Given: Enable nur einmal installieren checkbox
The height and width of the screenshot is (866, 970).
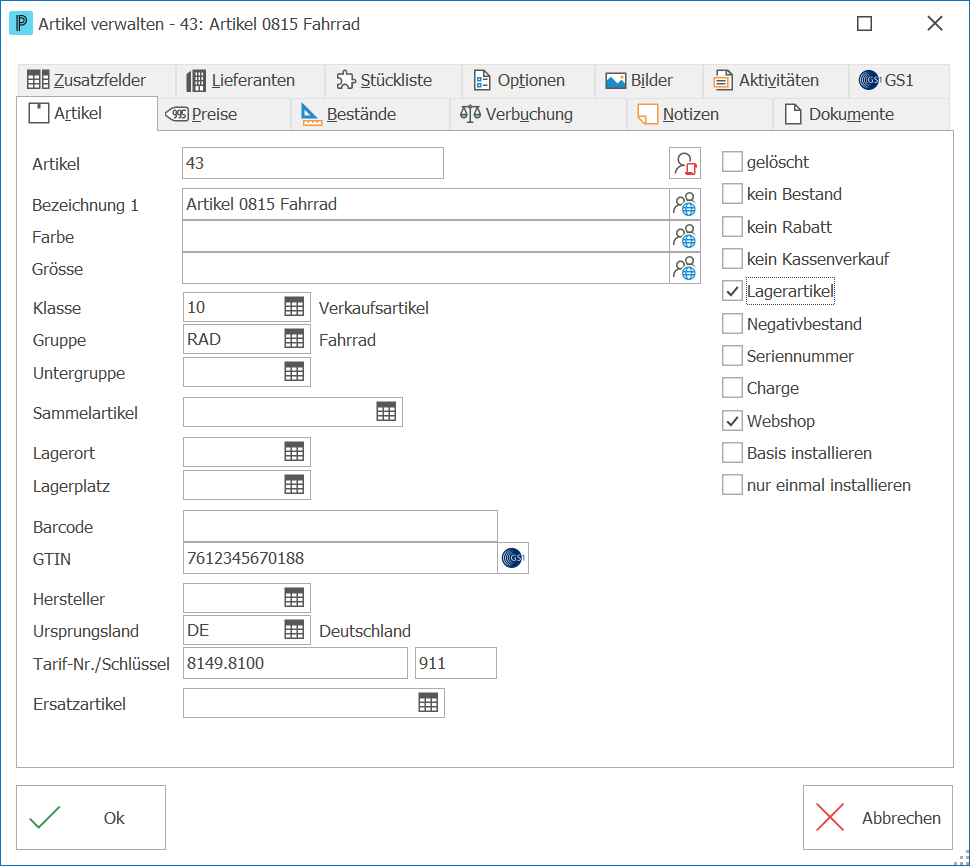Looking at the screenshot, I should [732, 485].
